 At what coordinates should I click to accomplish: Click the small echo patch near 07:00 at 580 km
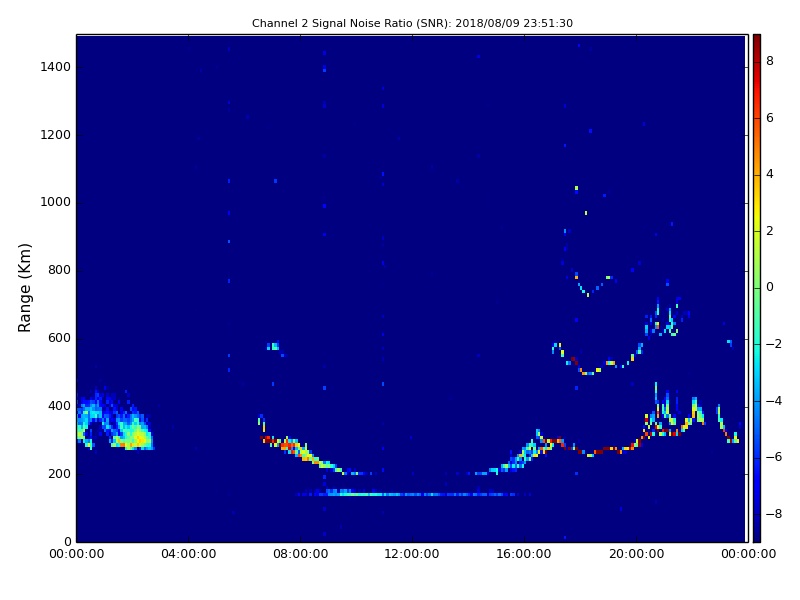click(x=274, y=347)
